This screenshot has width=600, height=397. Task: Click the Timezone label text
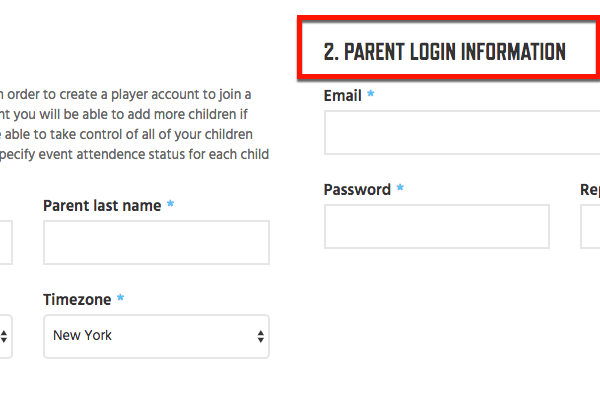(x=77, y=299)
